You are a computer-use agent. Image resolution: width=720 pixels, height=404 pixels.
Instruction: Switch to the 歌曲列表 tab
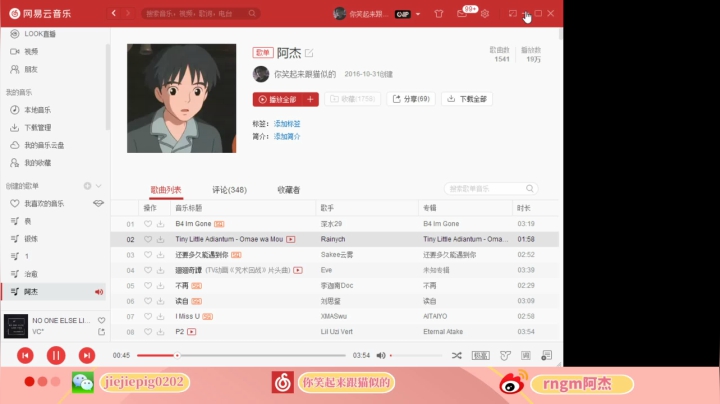[x=166, y=190]
